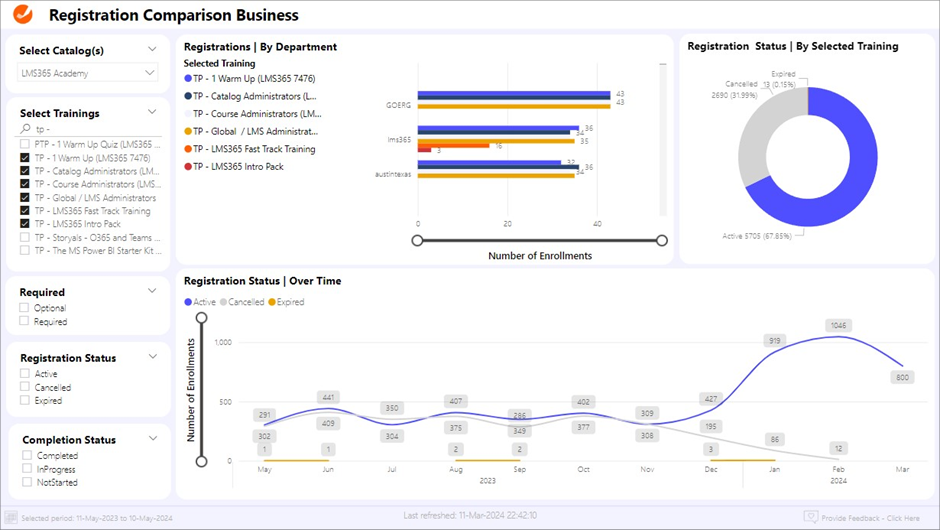Open the LMS365 Academy catalog dropdown
This screenshot has height=530, width=940.
tap(150, 73)
